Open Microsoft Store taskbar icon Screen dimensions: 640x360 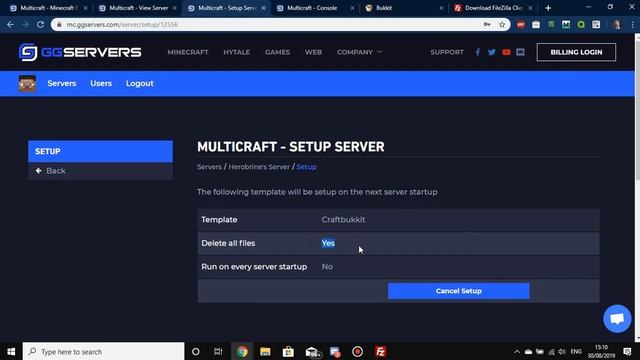tap(288, 351)
